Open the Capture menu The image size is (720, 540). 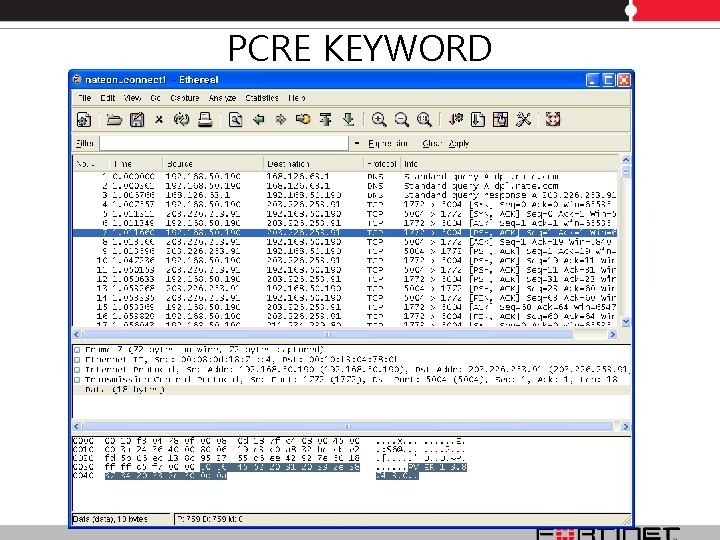(185, 98)
